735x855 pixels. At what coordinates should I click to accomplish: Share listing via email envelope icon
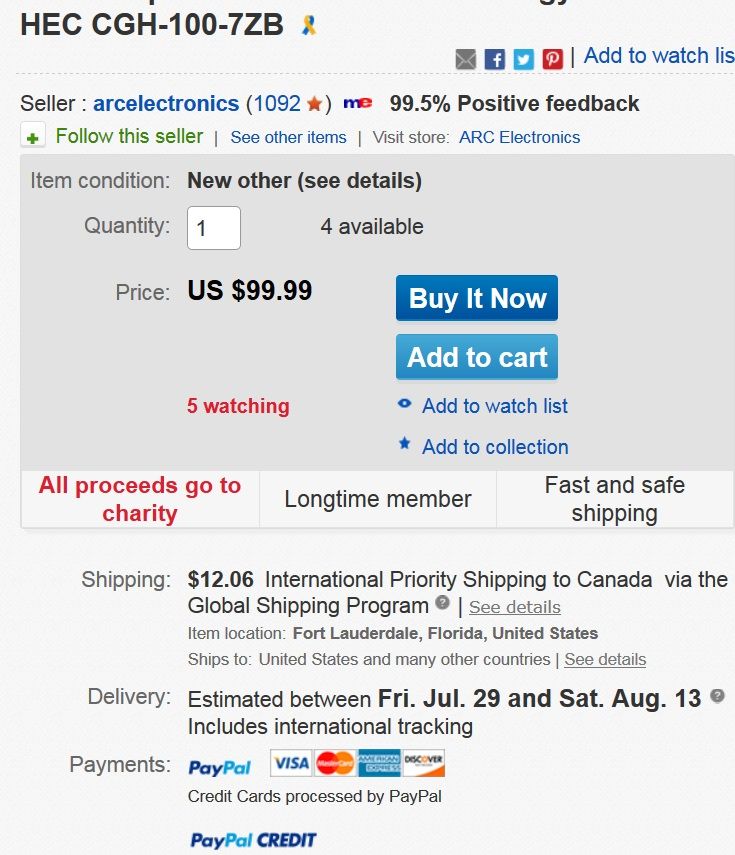tap(466, 59)
